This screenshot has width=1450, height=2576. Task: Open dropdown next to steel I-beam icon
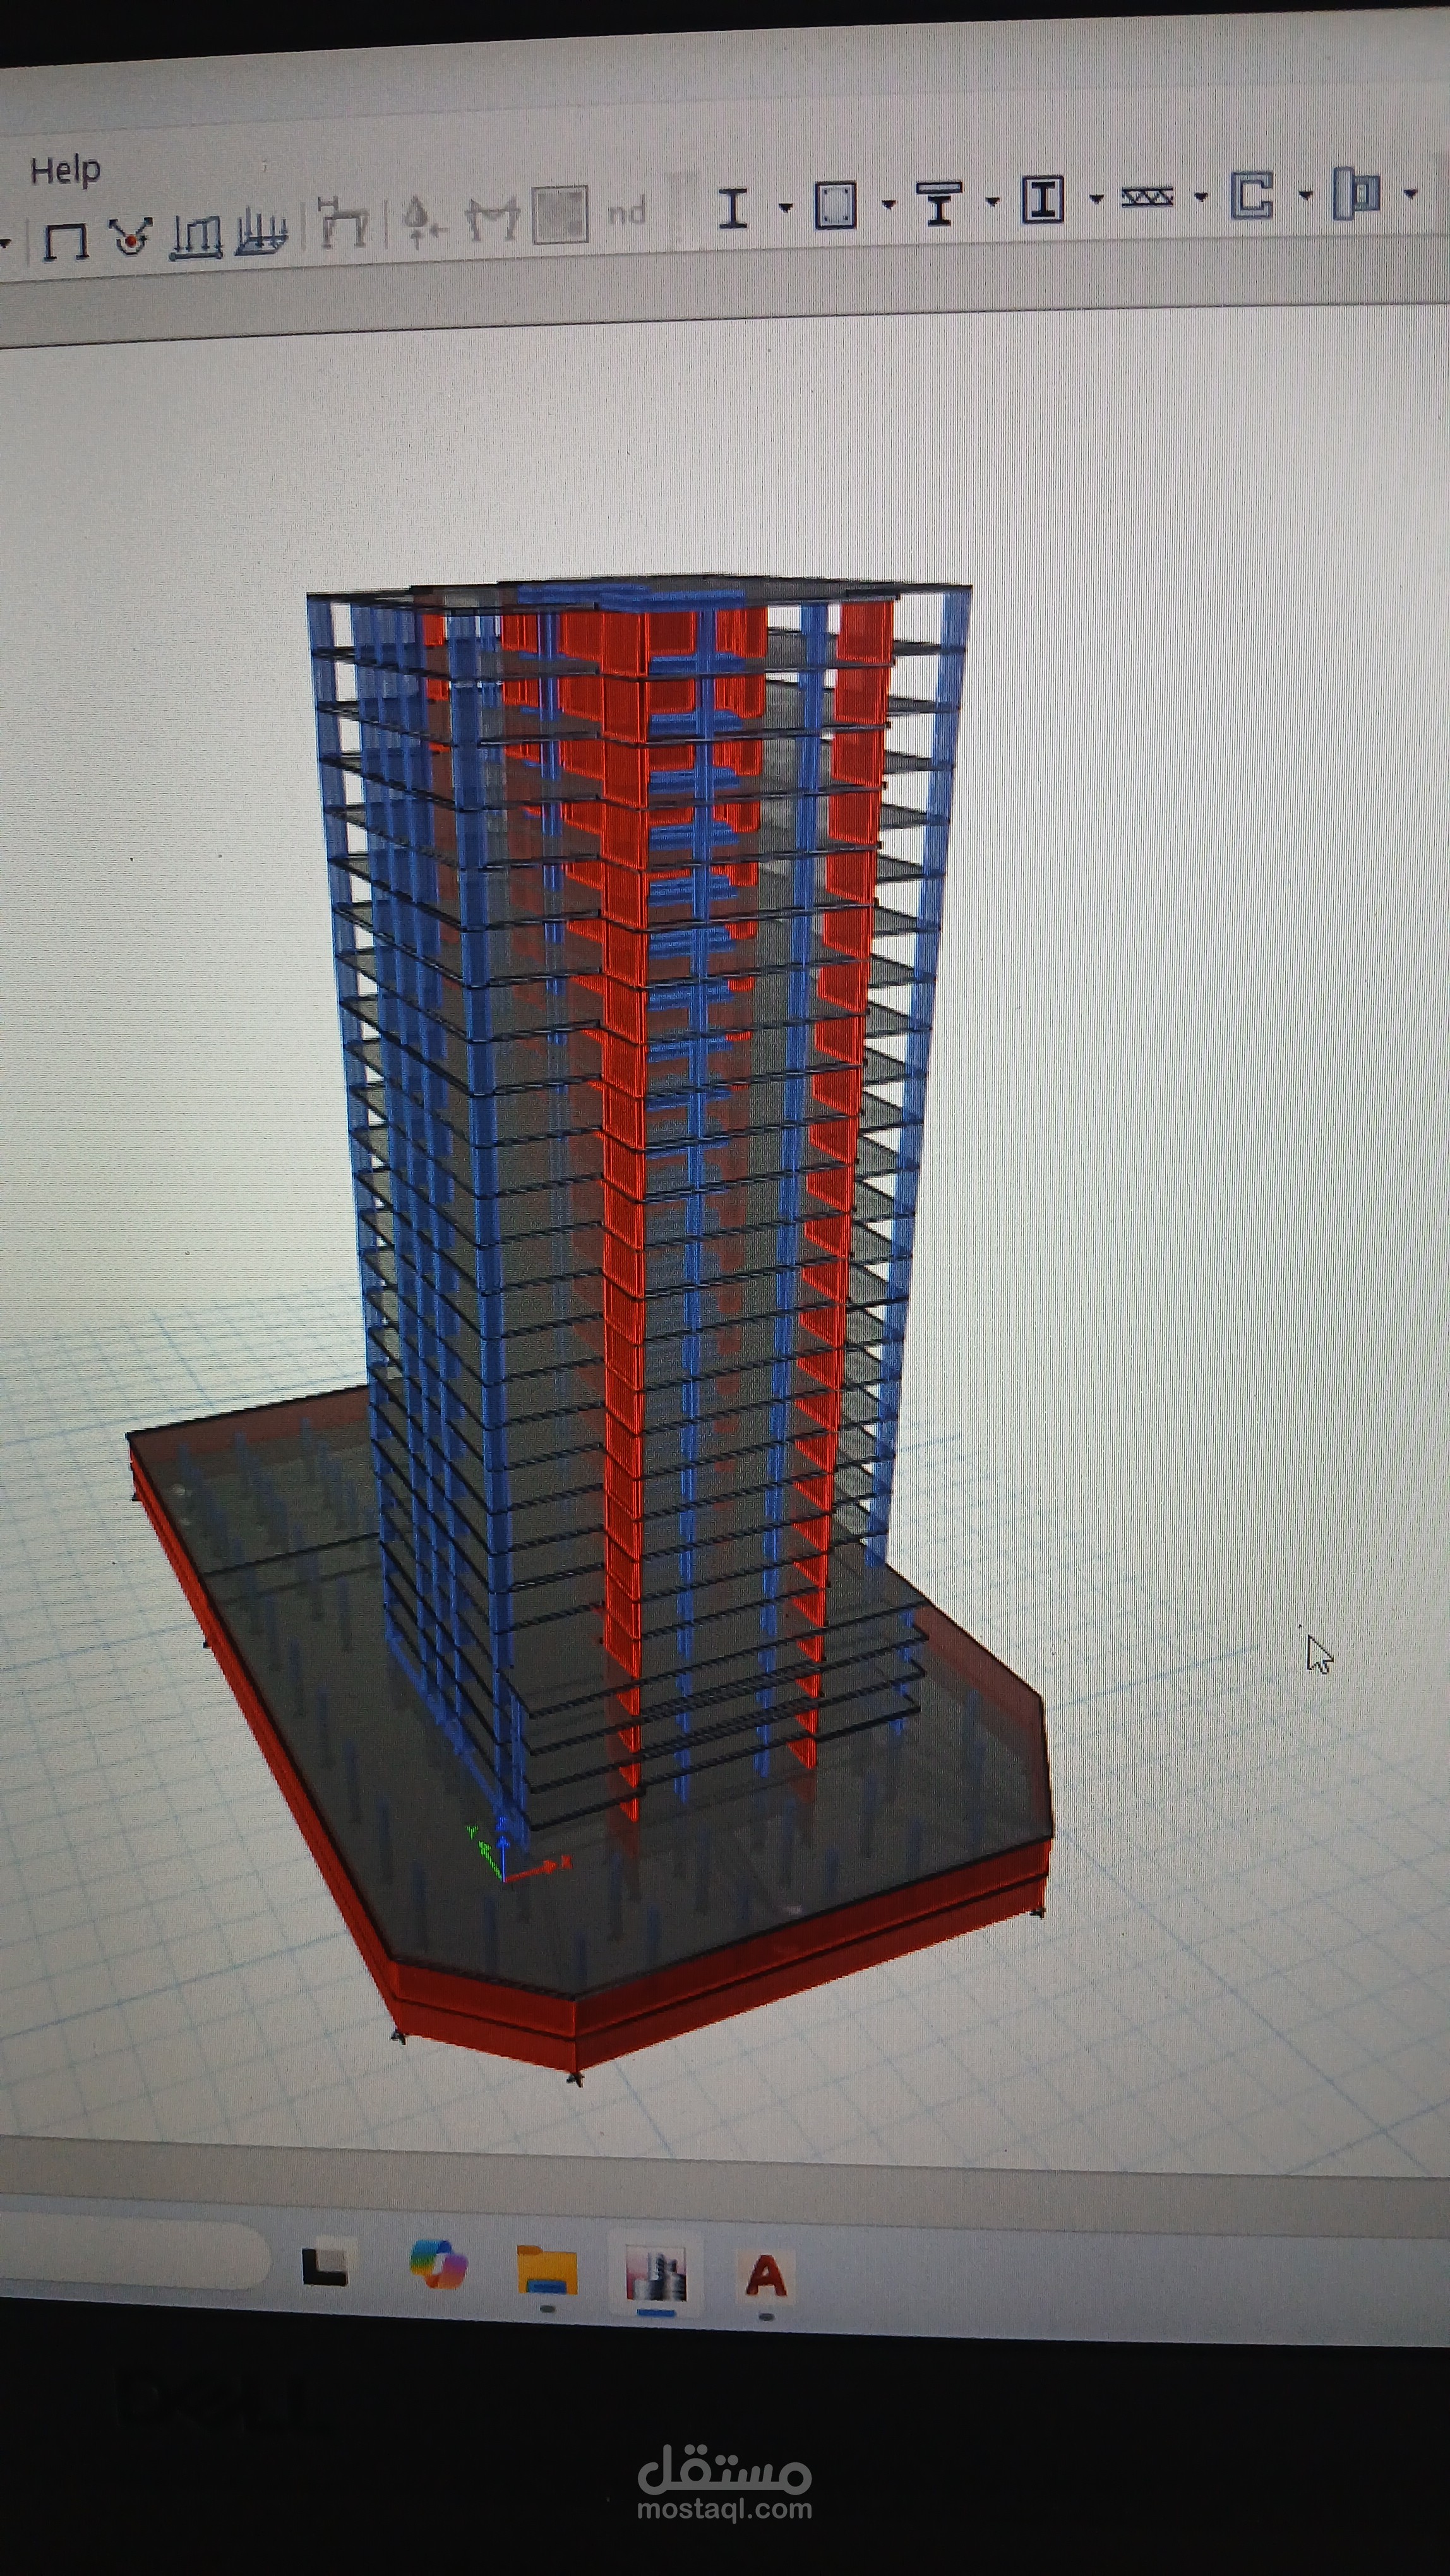(785, 208)
